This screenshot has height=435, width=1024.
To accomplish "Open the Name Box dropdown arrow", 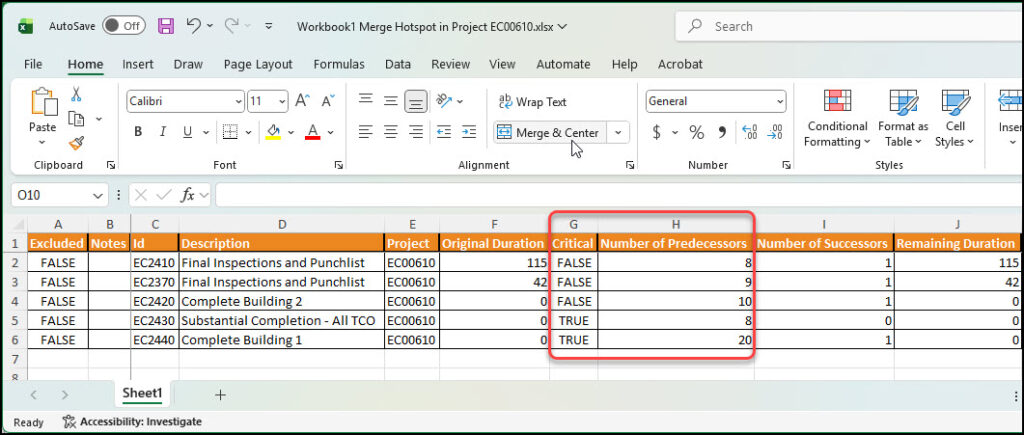I will (98, 195).
